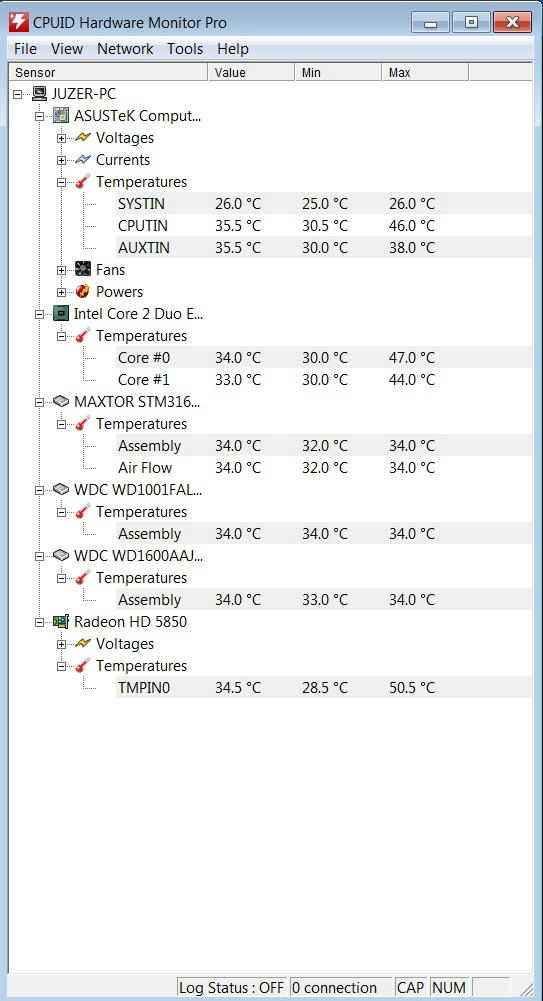Click the Currents waveform icon
The width and height of the screenshot is (543, 1001).
coord(83,160)
